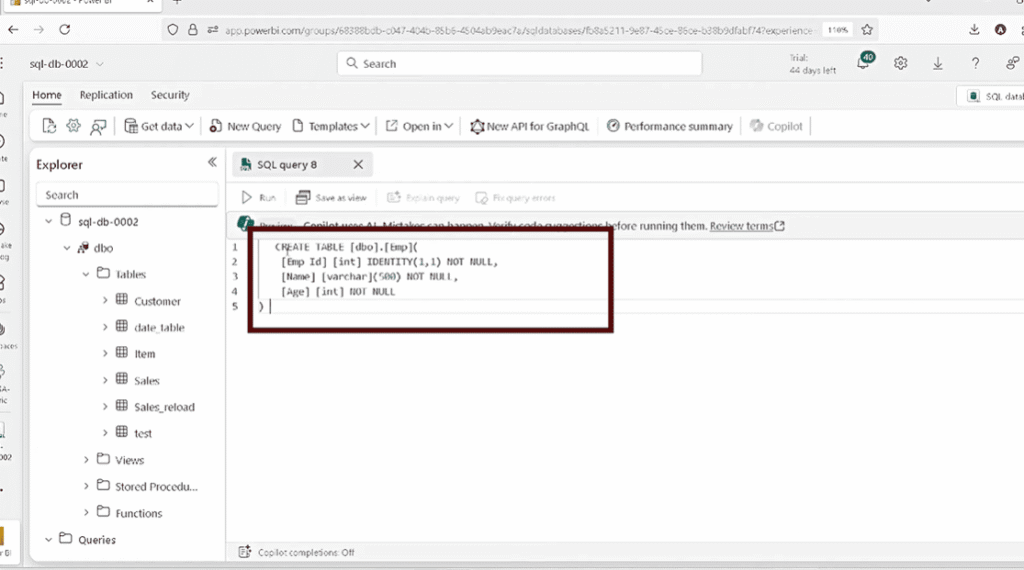
Task: Expand the date_table table
Action: pos(104,326)
